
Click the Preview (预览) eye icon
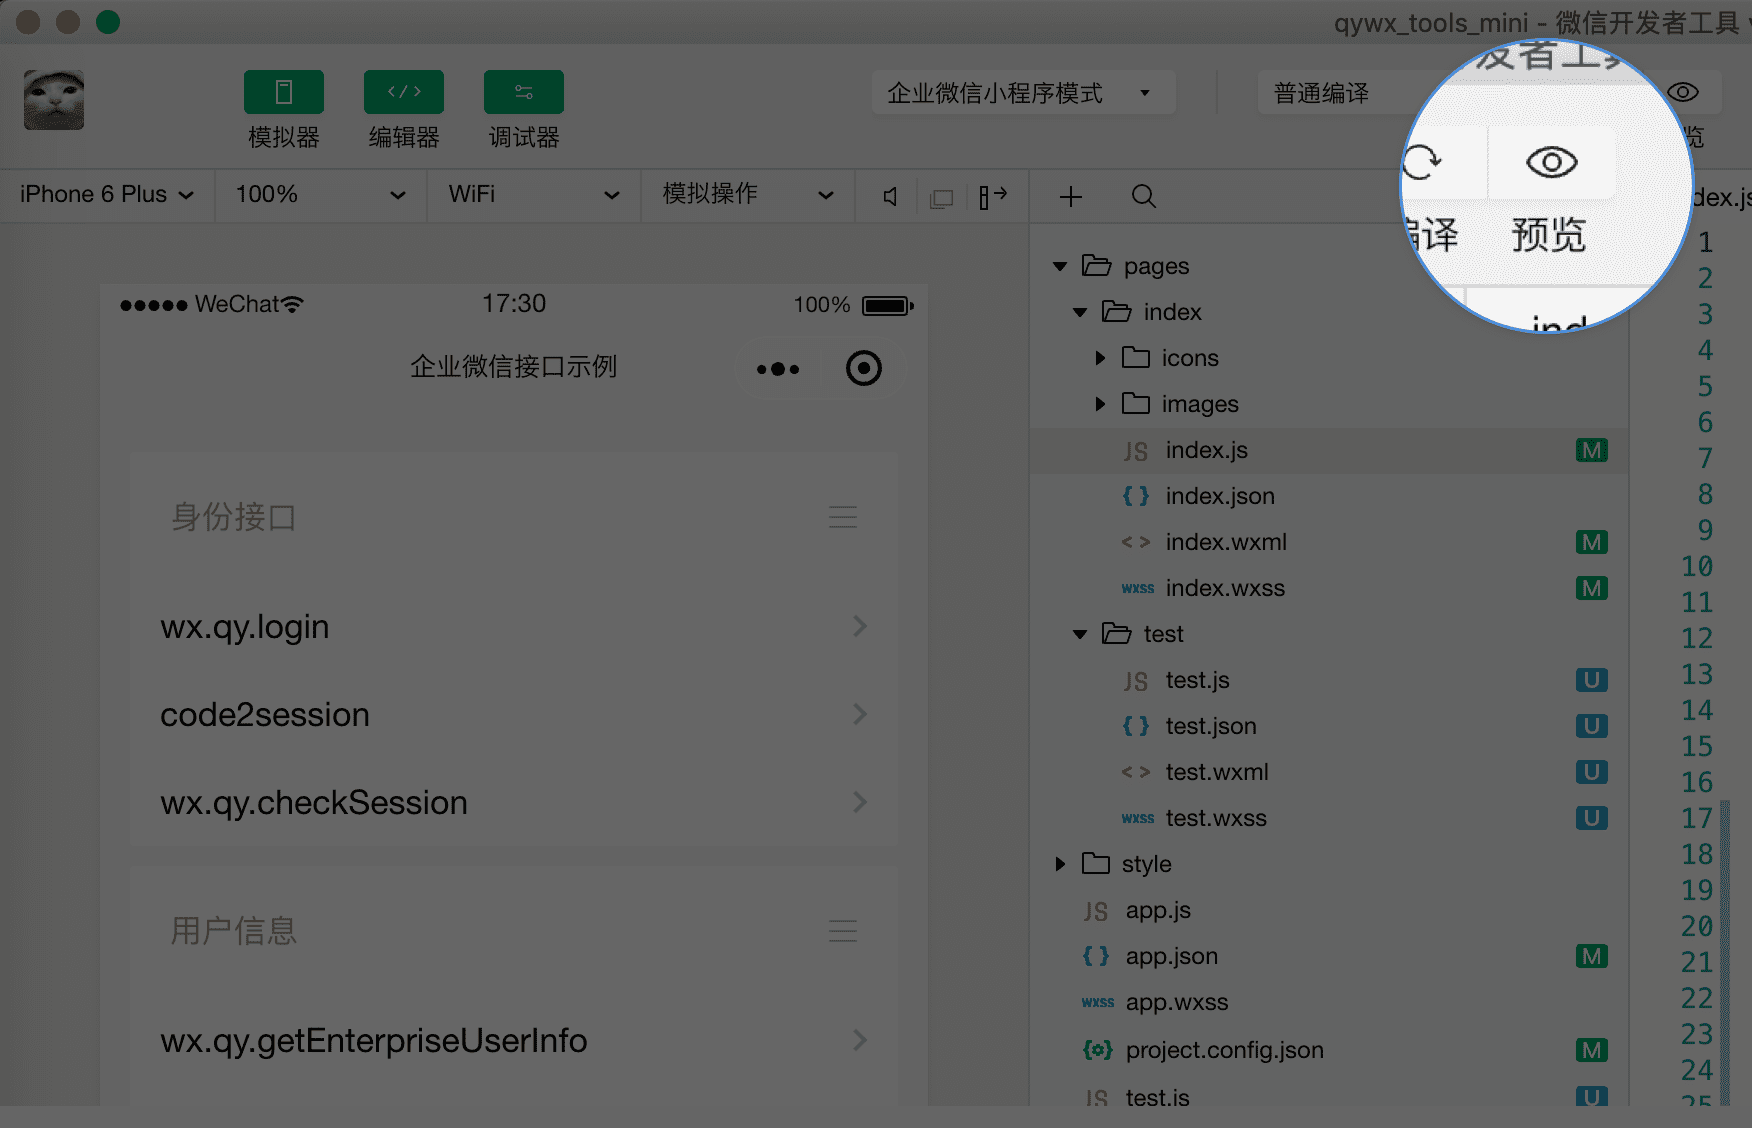(1551, 162)
